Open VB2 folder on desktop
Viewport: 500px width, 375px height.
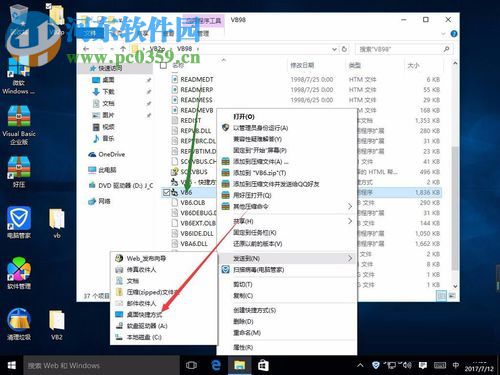click(x=57, y=325)
